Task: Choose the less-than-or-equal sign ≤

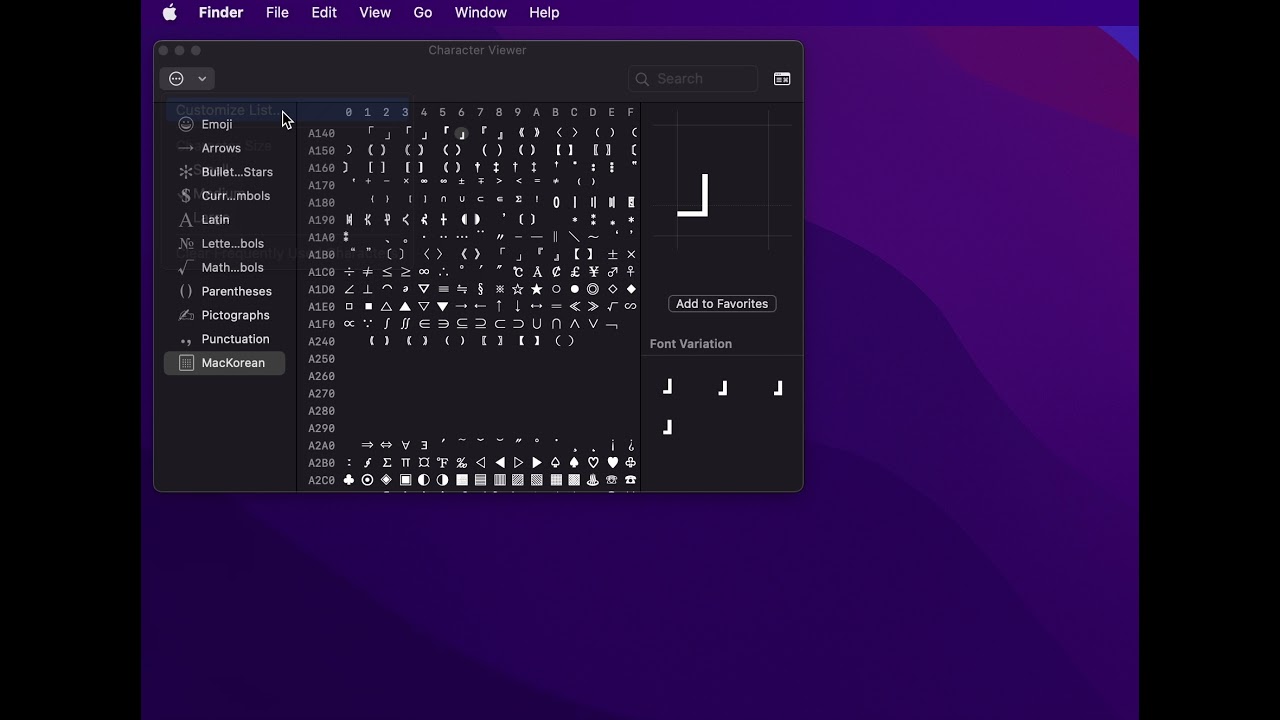Action: point(387,272)
